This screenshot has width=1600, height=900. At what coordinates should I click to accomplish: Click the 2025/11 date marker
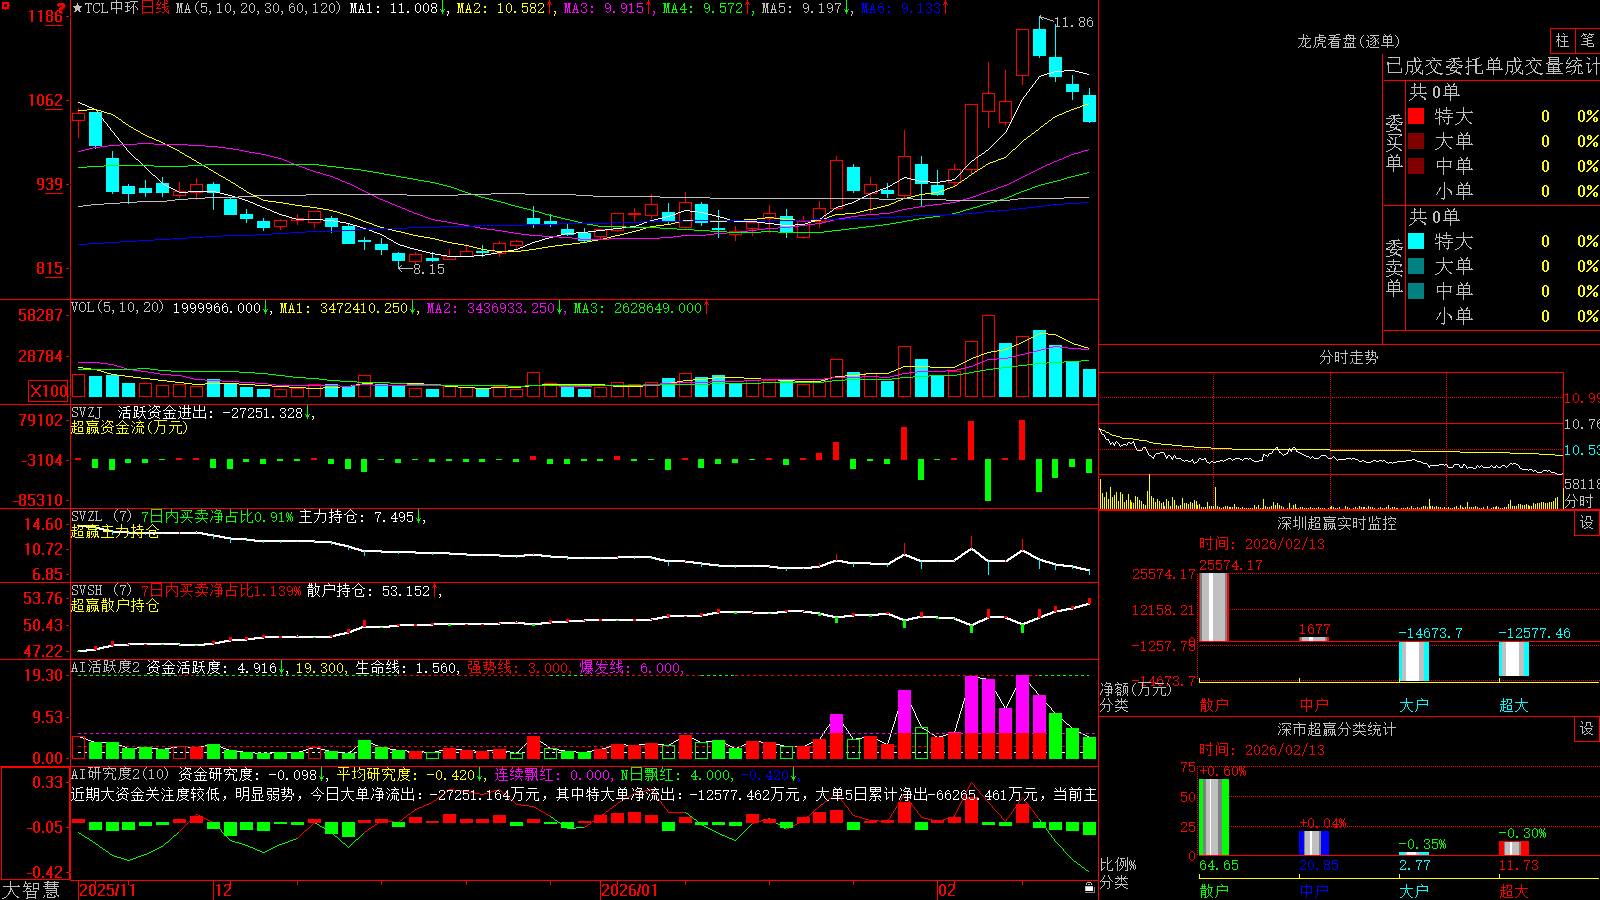pyautogui.click(x=107, y=890)
